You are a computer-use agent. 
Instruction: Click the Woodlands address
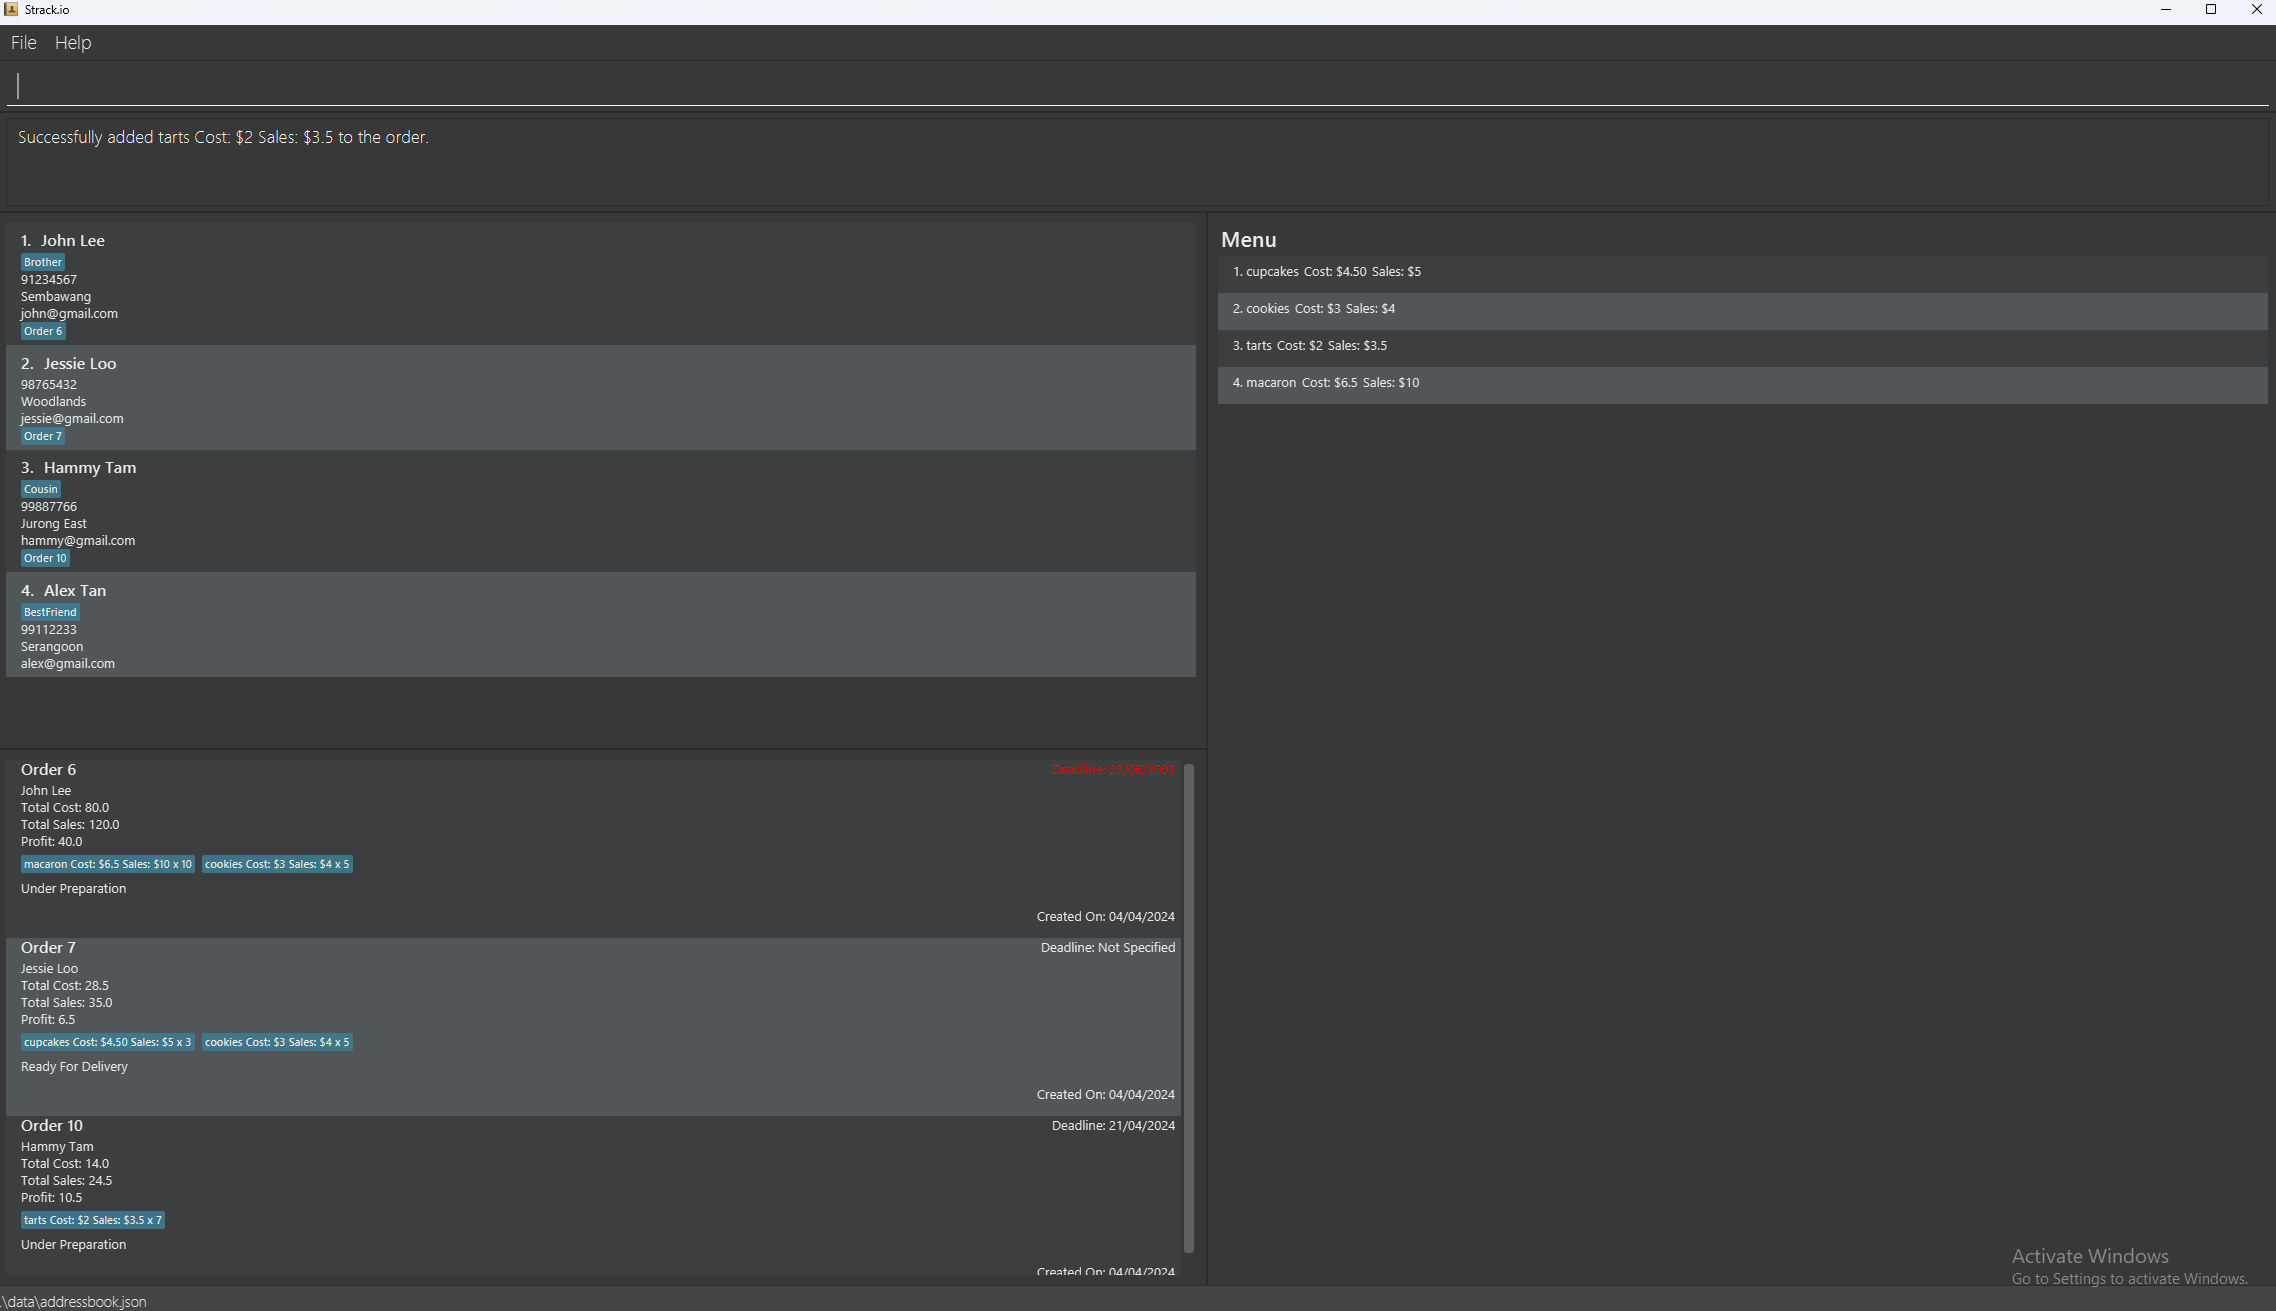tap(53, 402)
